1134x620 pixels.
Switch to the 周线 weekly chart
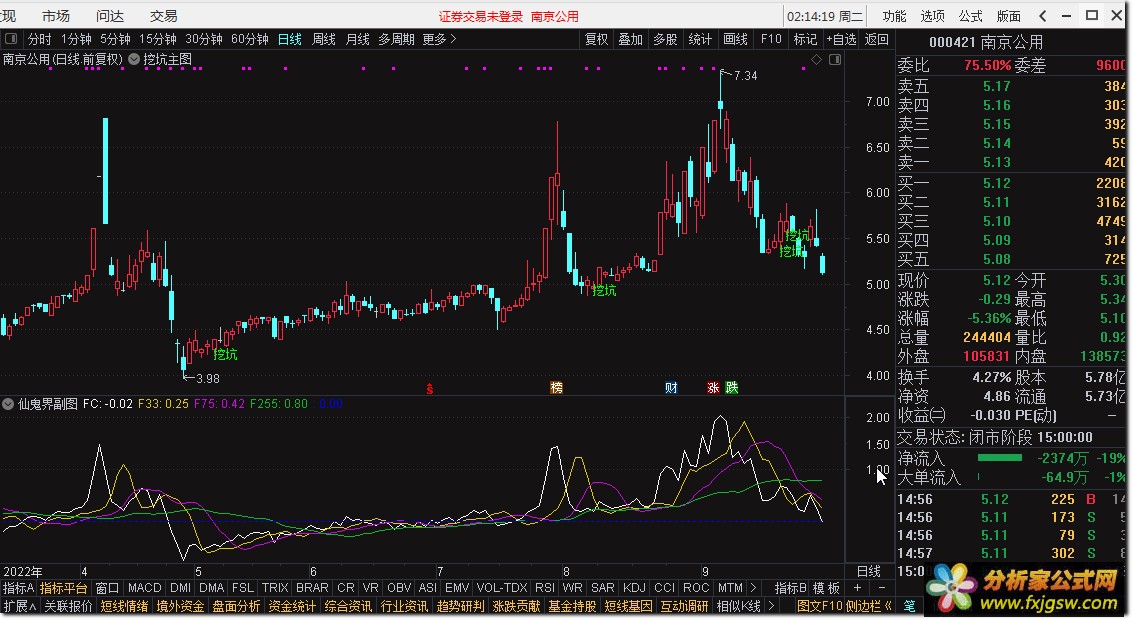point(324,39)
